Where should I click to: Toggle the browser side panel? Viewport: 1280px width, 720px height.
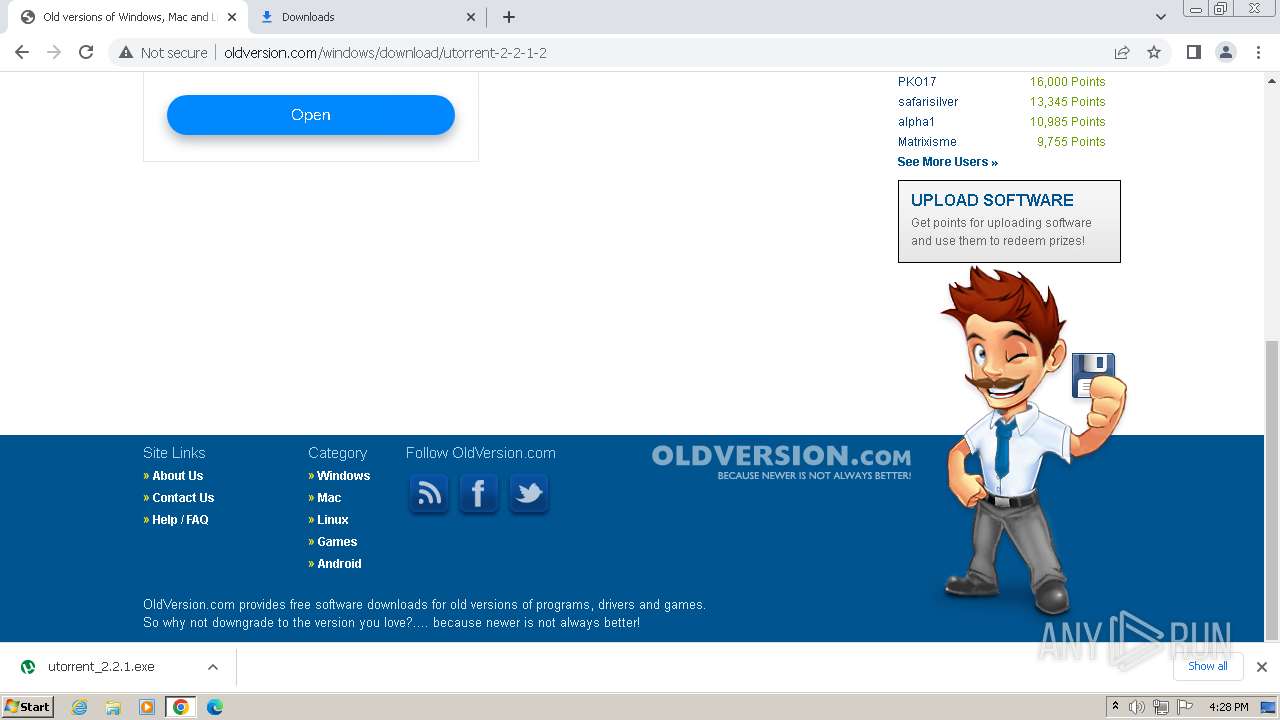point(1193,52)
